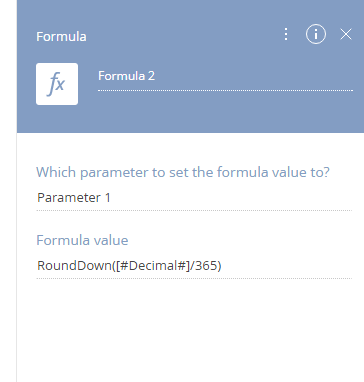Image resolution: width=364 pixels, height=382 pixels.
Task: Click the blue header background below caption
Action: (190, 118)
